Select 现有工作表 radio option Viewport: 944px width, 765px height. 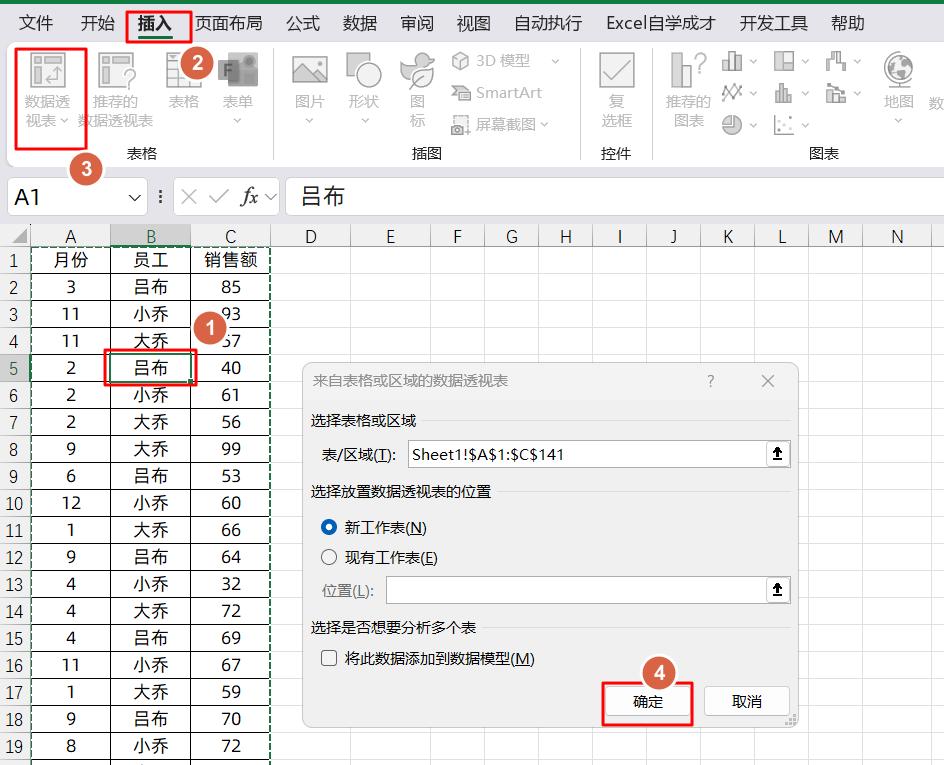pyautogui.click(x=329, y=557)
